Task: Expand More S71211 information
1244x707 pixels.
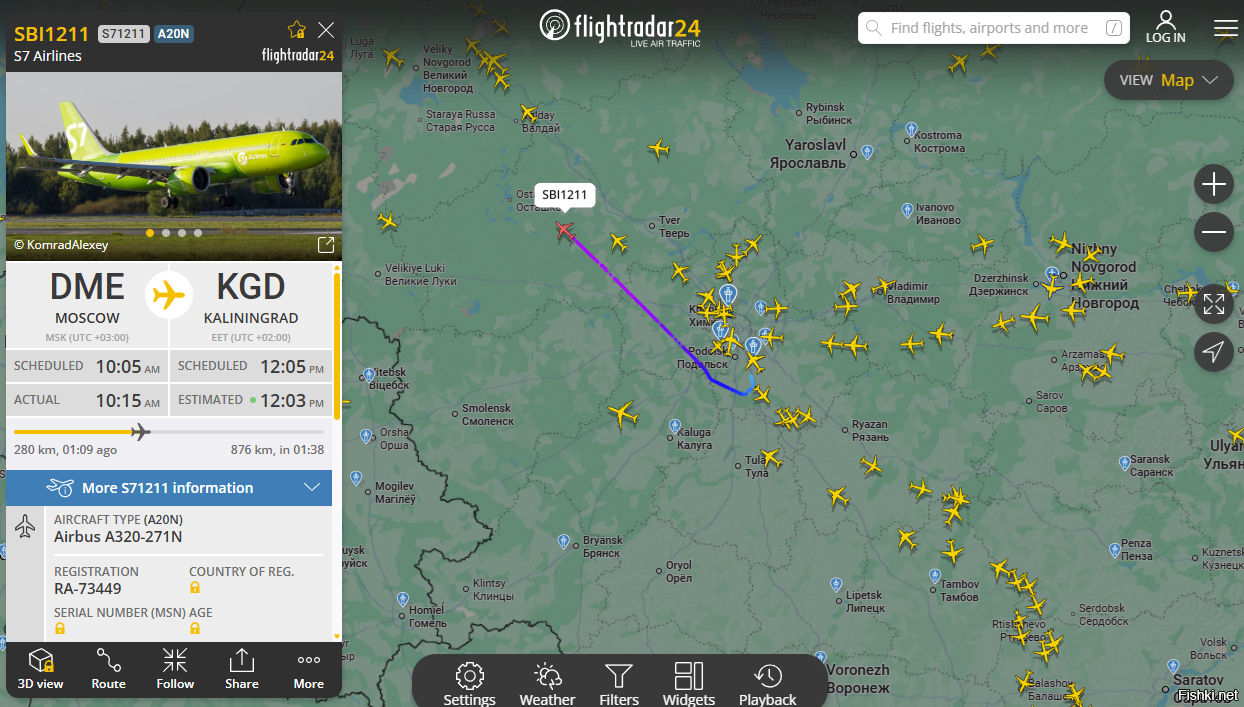Action: pos(169,488)
